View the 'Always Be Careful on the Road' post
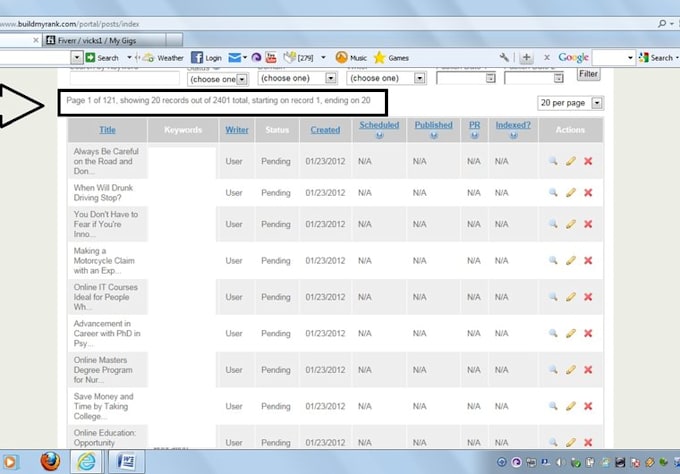Viewport: 680px width, 474px height. coord(553,161)
